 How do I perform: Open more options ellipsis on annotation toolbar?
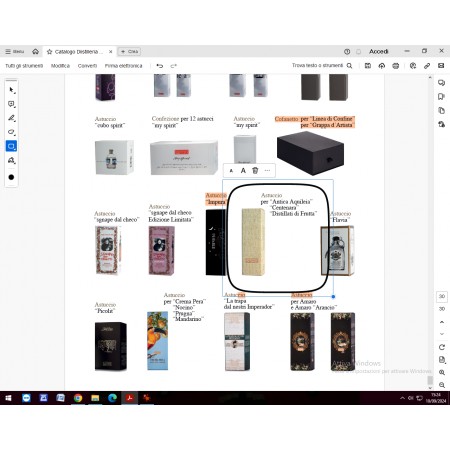(267, 171)
